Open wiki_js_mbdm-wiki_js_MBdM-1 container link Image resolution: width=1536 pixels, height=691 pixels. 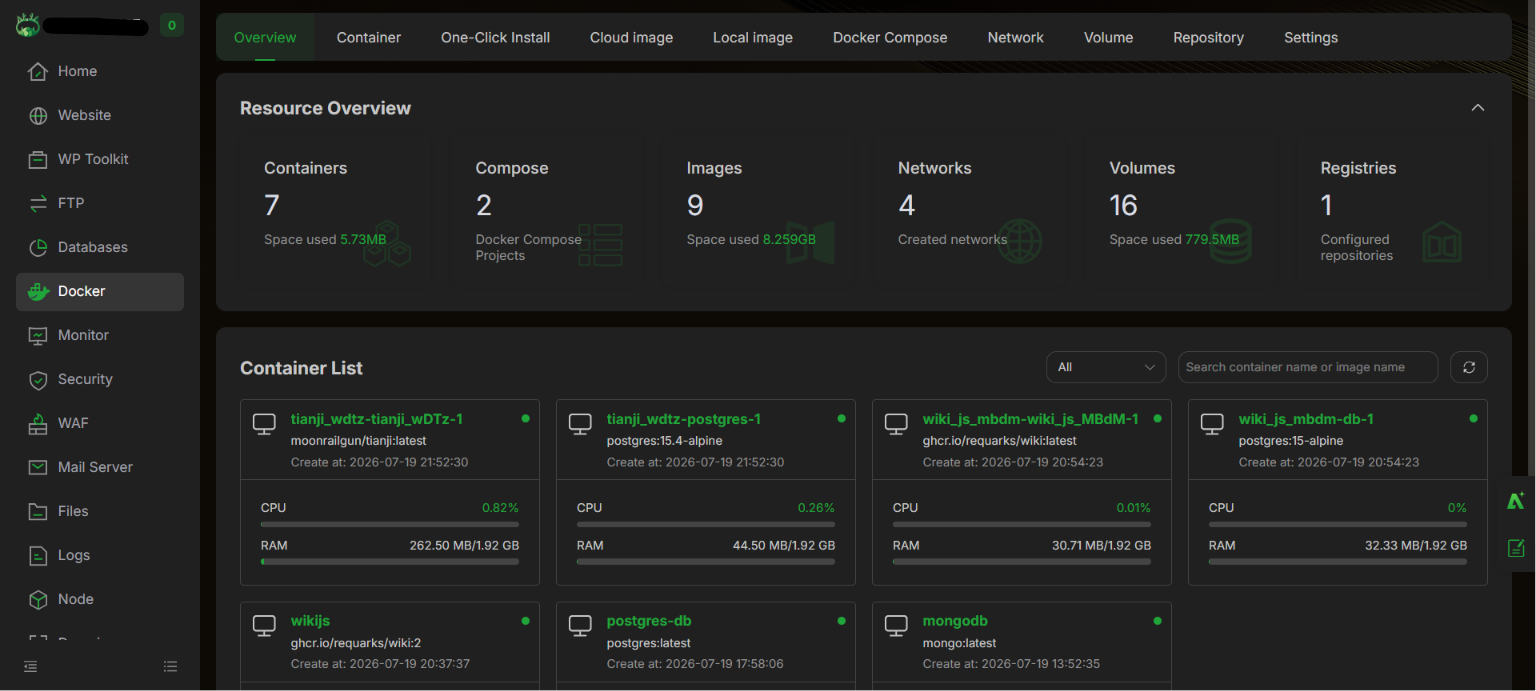1031,419
